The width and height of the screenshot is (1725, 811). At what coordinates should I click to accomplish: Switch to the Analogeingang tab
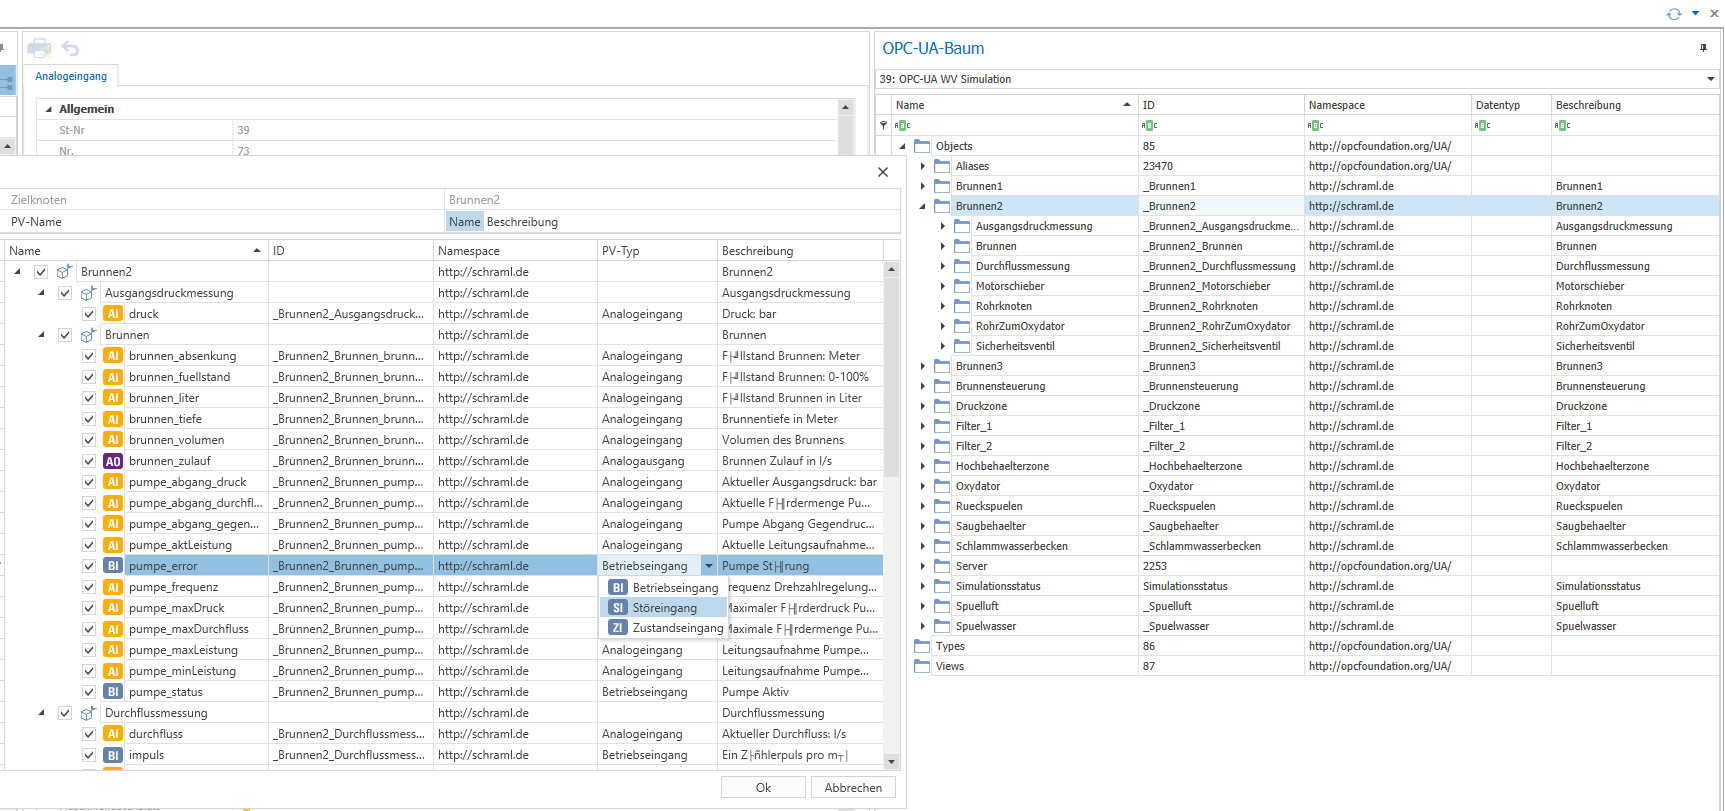(x=71, y=76)
